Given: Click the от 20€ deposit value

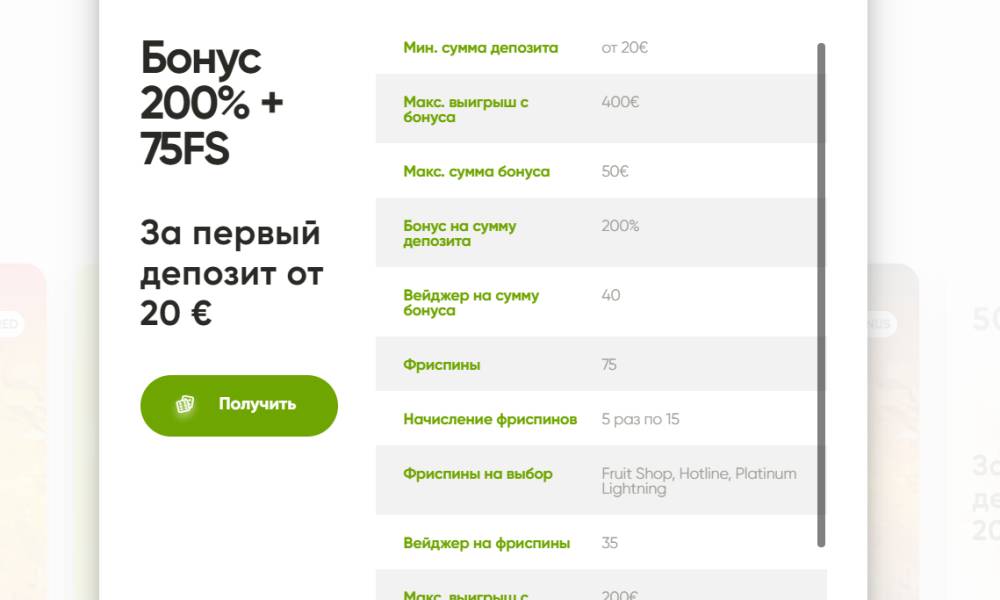Looking at the screenshot, I should click(x=624, y=48).
